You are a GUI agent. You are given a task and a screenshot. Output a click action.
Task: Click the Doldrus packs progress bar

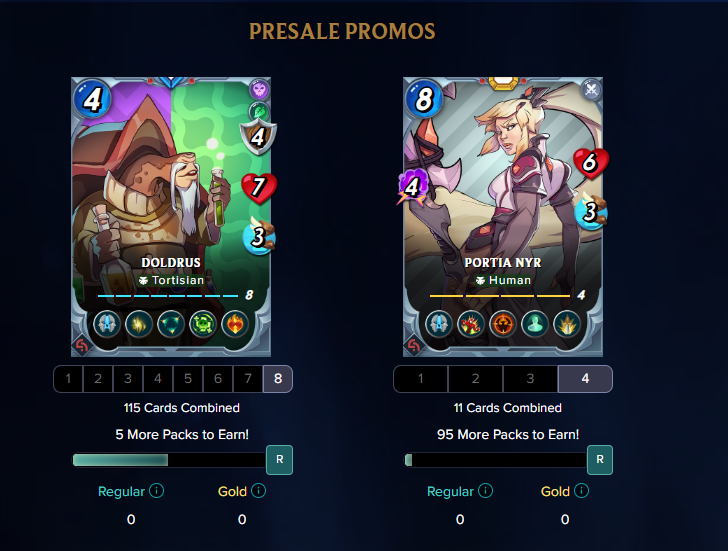[x=169, y=460]
